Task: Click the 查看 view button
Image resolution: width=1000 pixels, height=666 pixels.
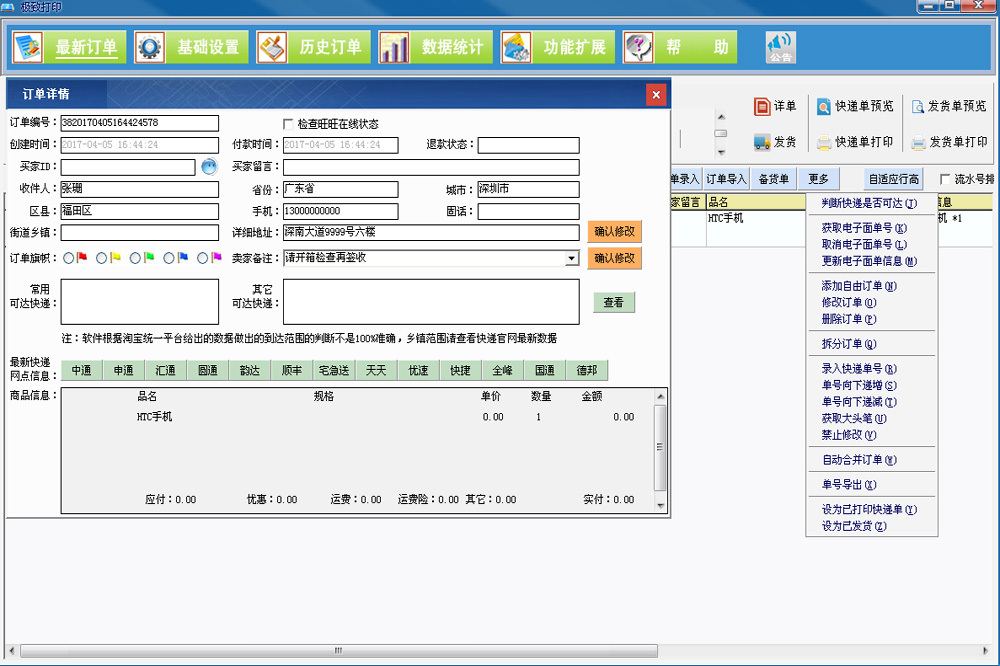Action: coord(613,302)
